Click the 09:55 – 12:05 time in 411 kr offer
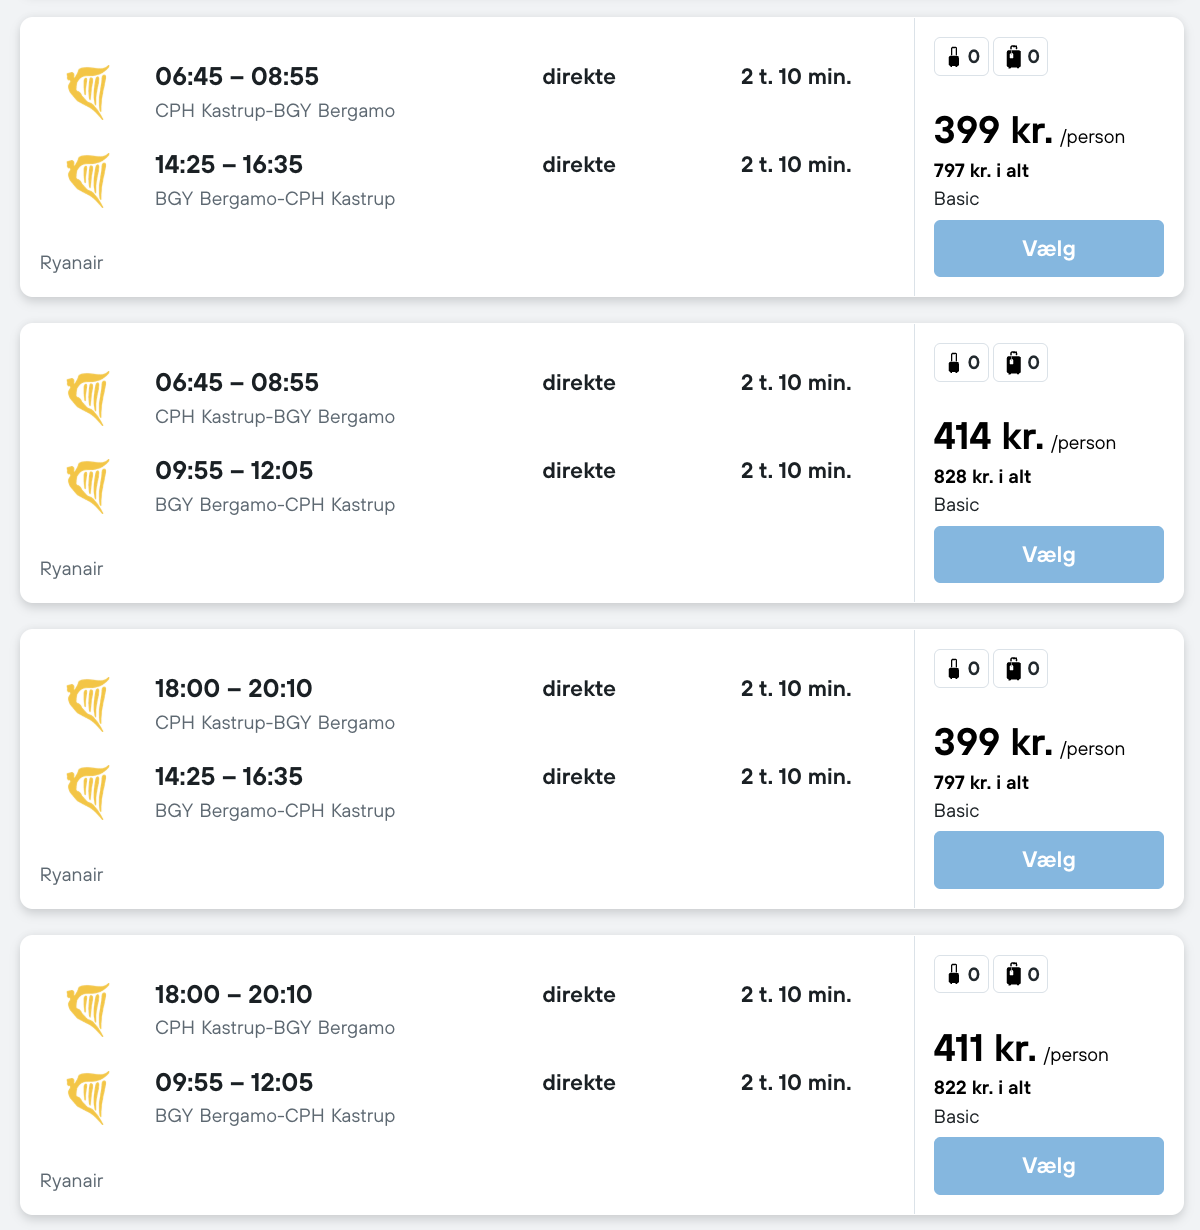1200x1230 pixels. 234,1082
